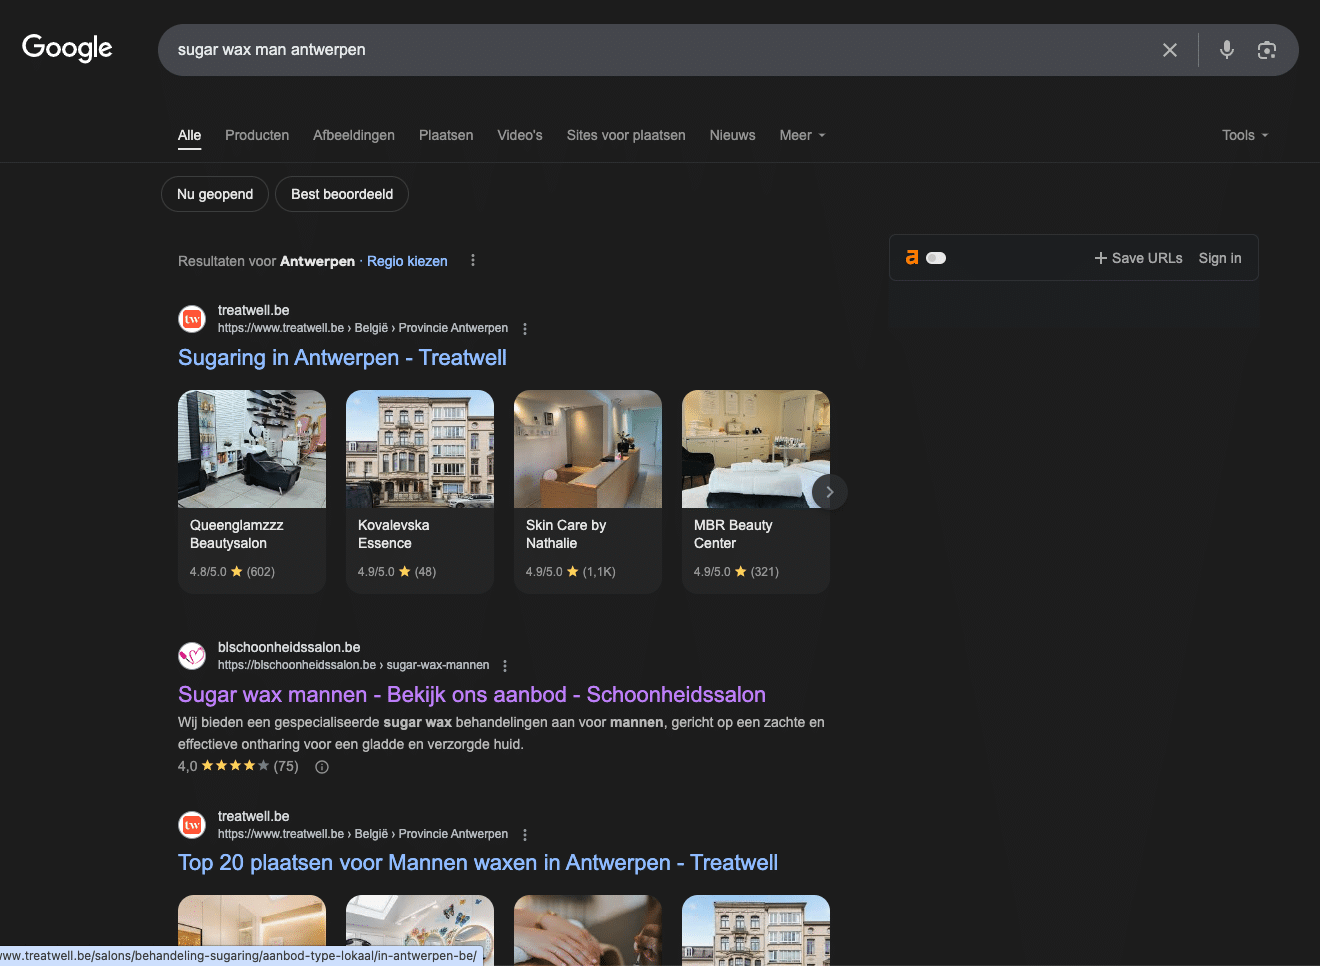This screenshot has height=966, width=1320.
Task: Apply the Best beoordeeld filter chip
Action: pyautogui.click(x=342, y=194)
